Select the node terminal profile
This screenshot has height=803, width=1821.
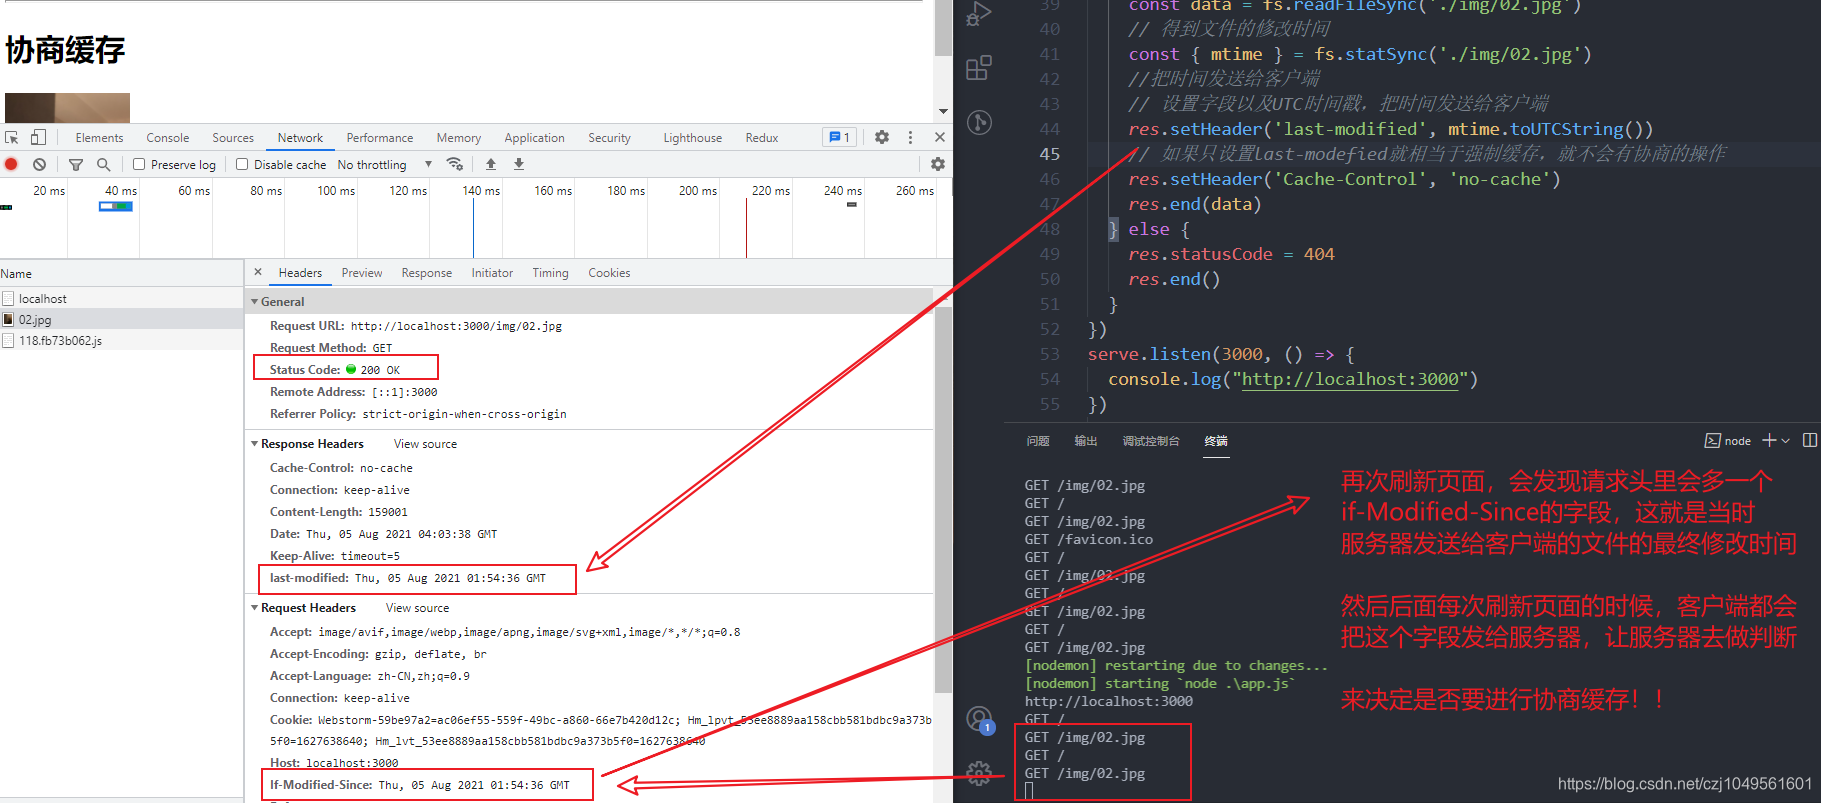pyautogui.click(x=1728, y=441)
